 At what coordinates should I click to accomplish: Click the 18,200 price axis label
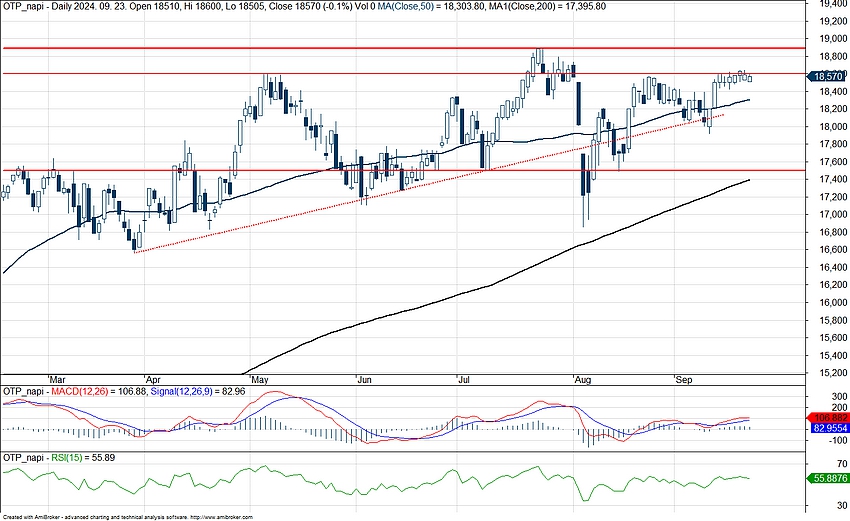(x=834, y=109)
